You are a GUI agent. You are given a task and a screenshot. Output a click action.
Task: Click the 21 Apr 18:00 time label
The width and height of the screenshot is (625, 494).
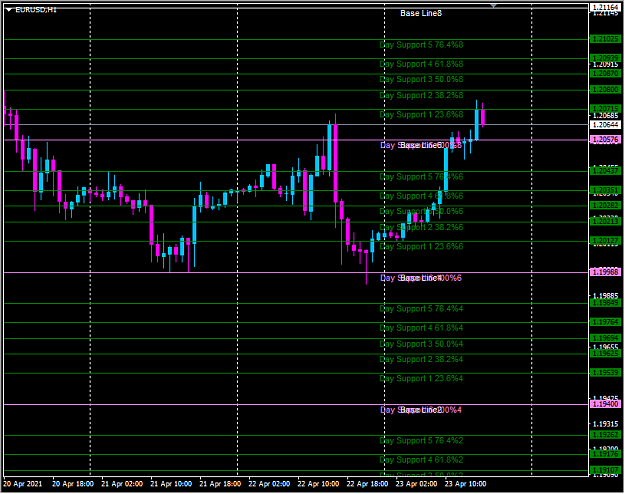click(220, 484)
